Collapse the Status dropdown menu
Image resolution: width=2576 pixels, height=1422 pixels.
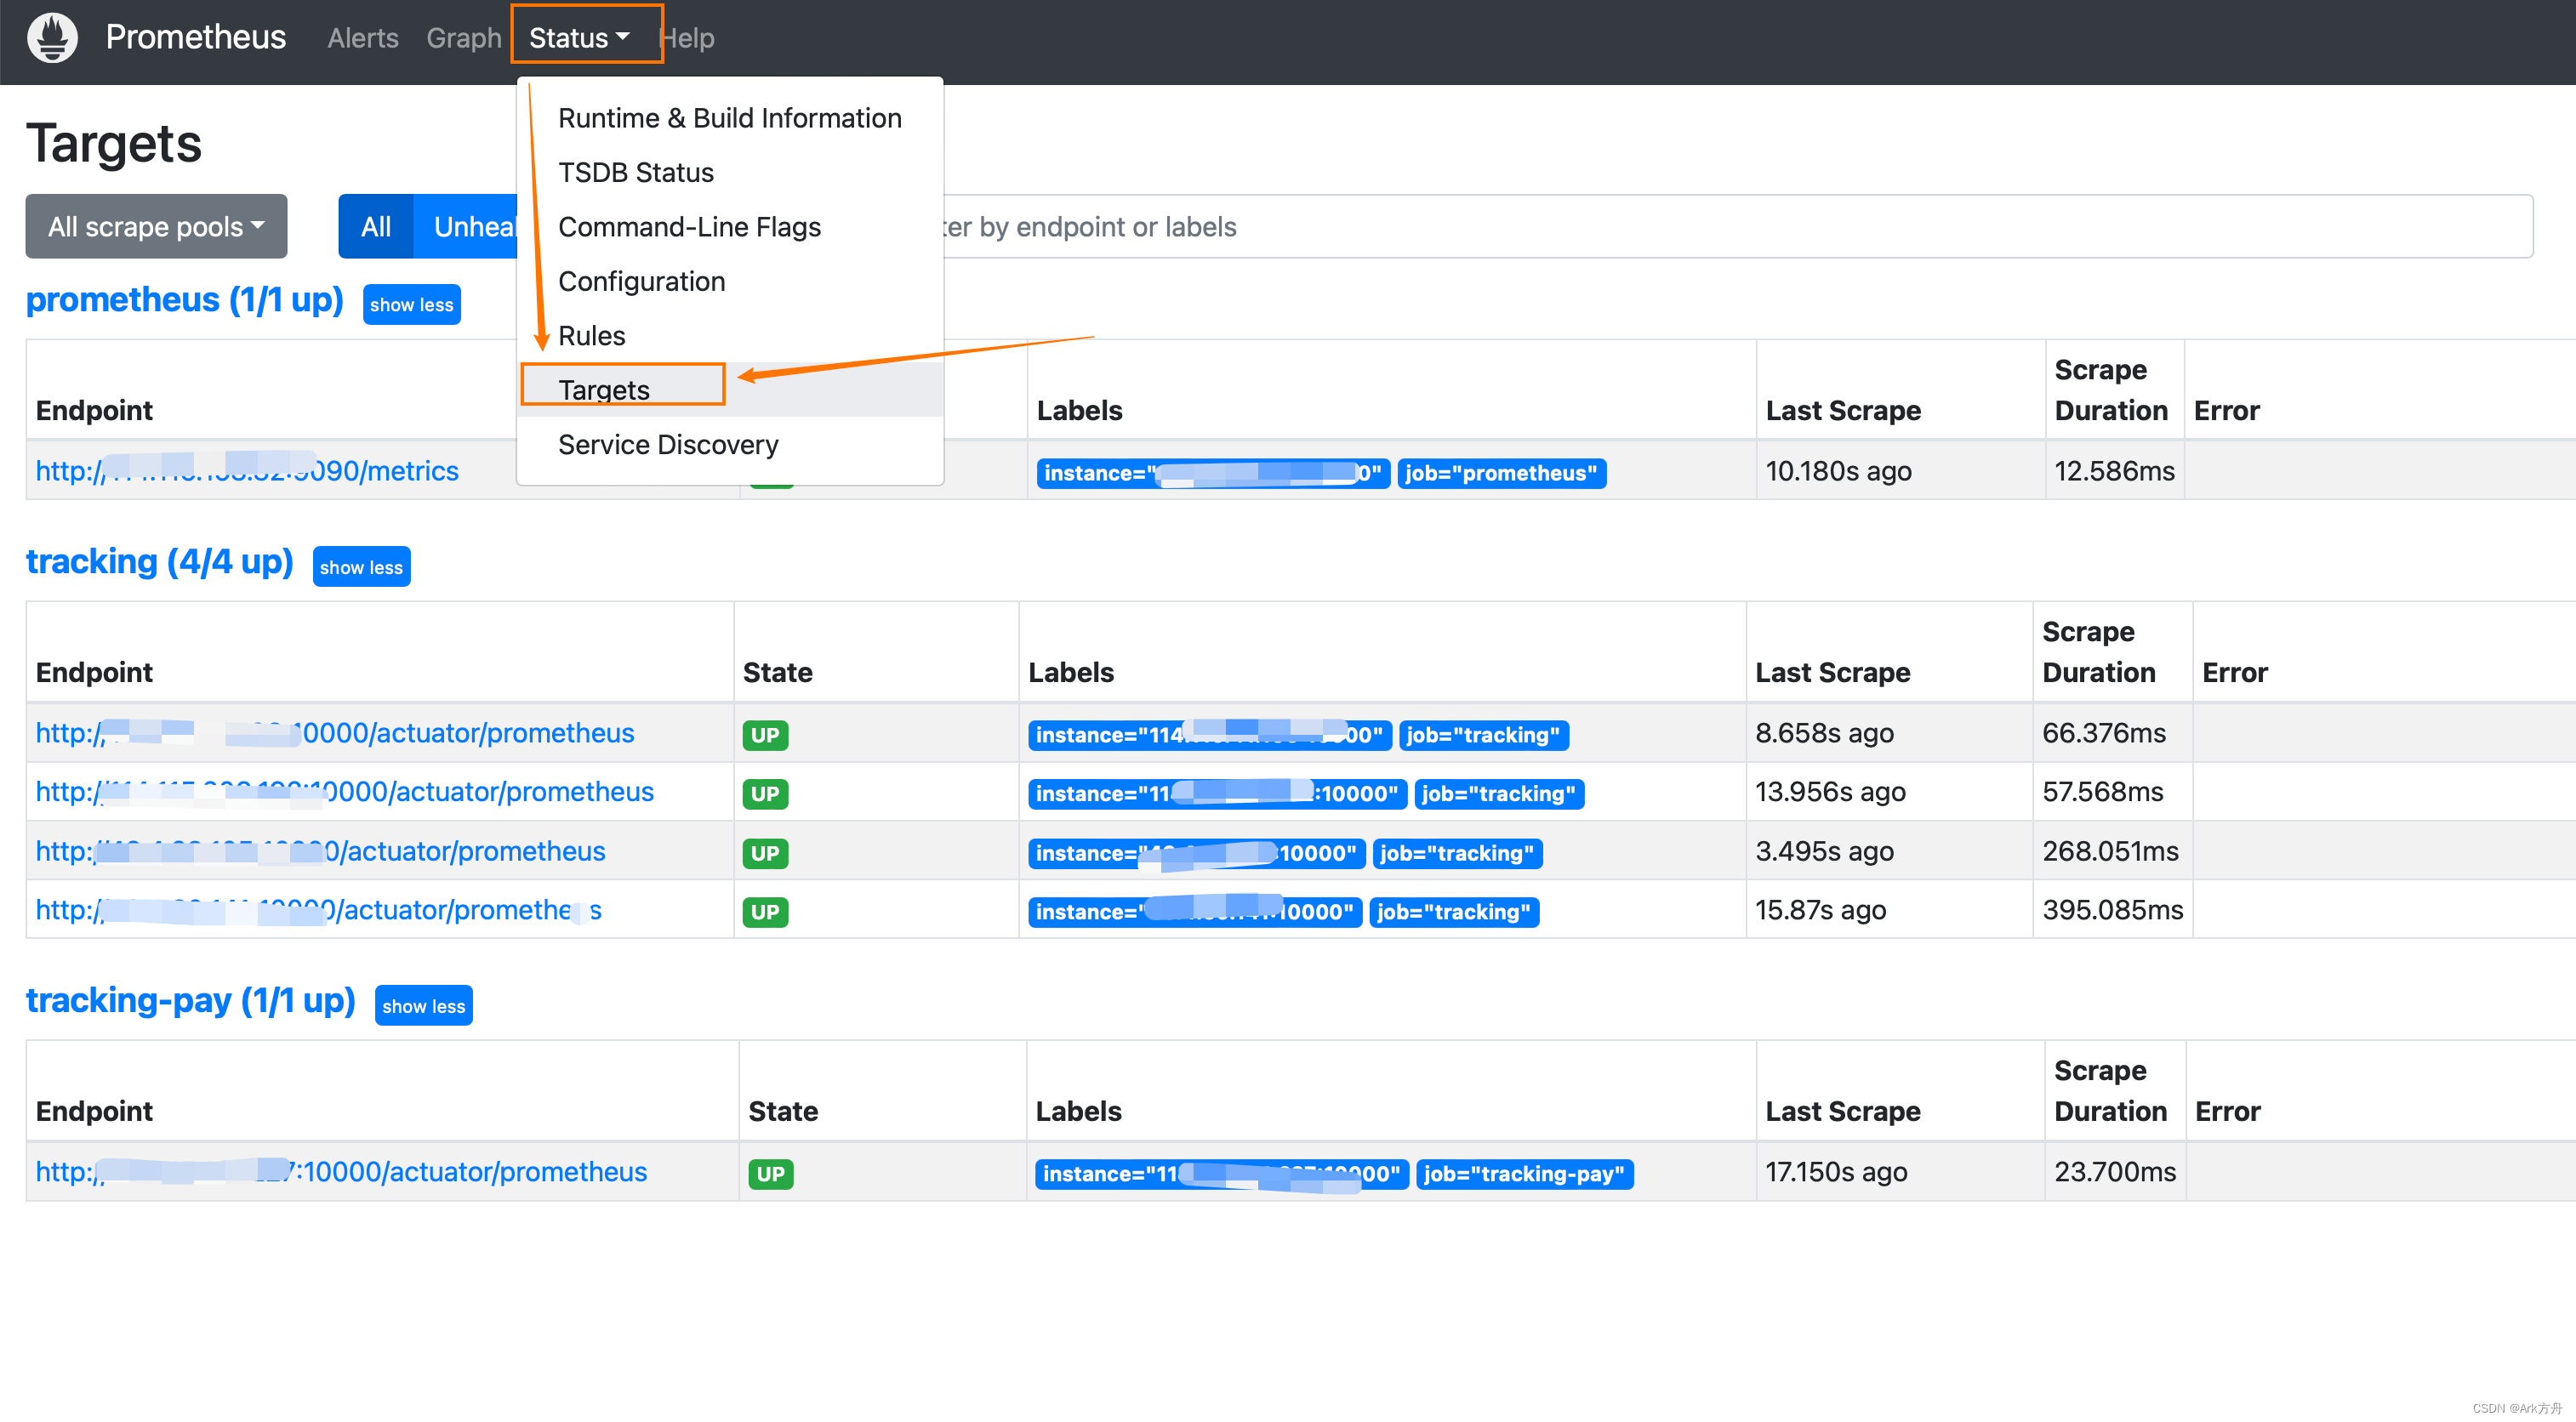580,38
